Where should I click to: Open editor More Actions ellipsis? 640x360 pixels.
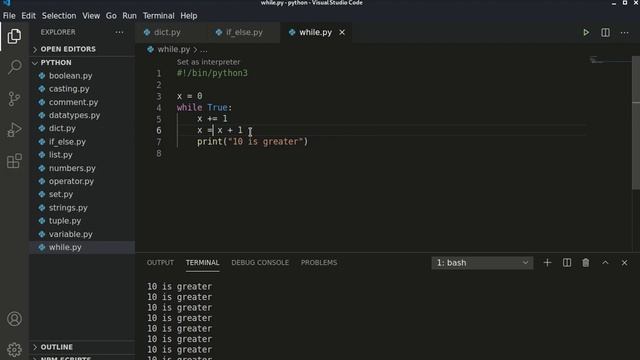pyautogui.click(x=624, y=32)
